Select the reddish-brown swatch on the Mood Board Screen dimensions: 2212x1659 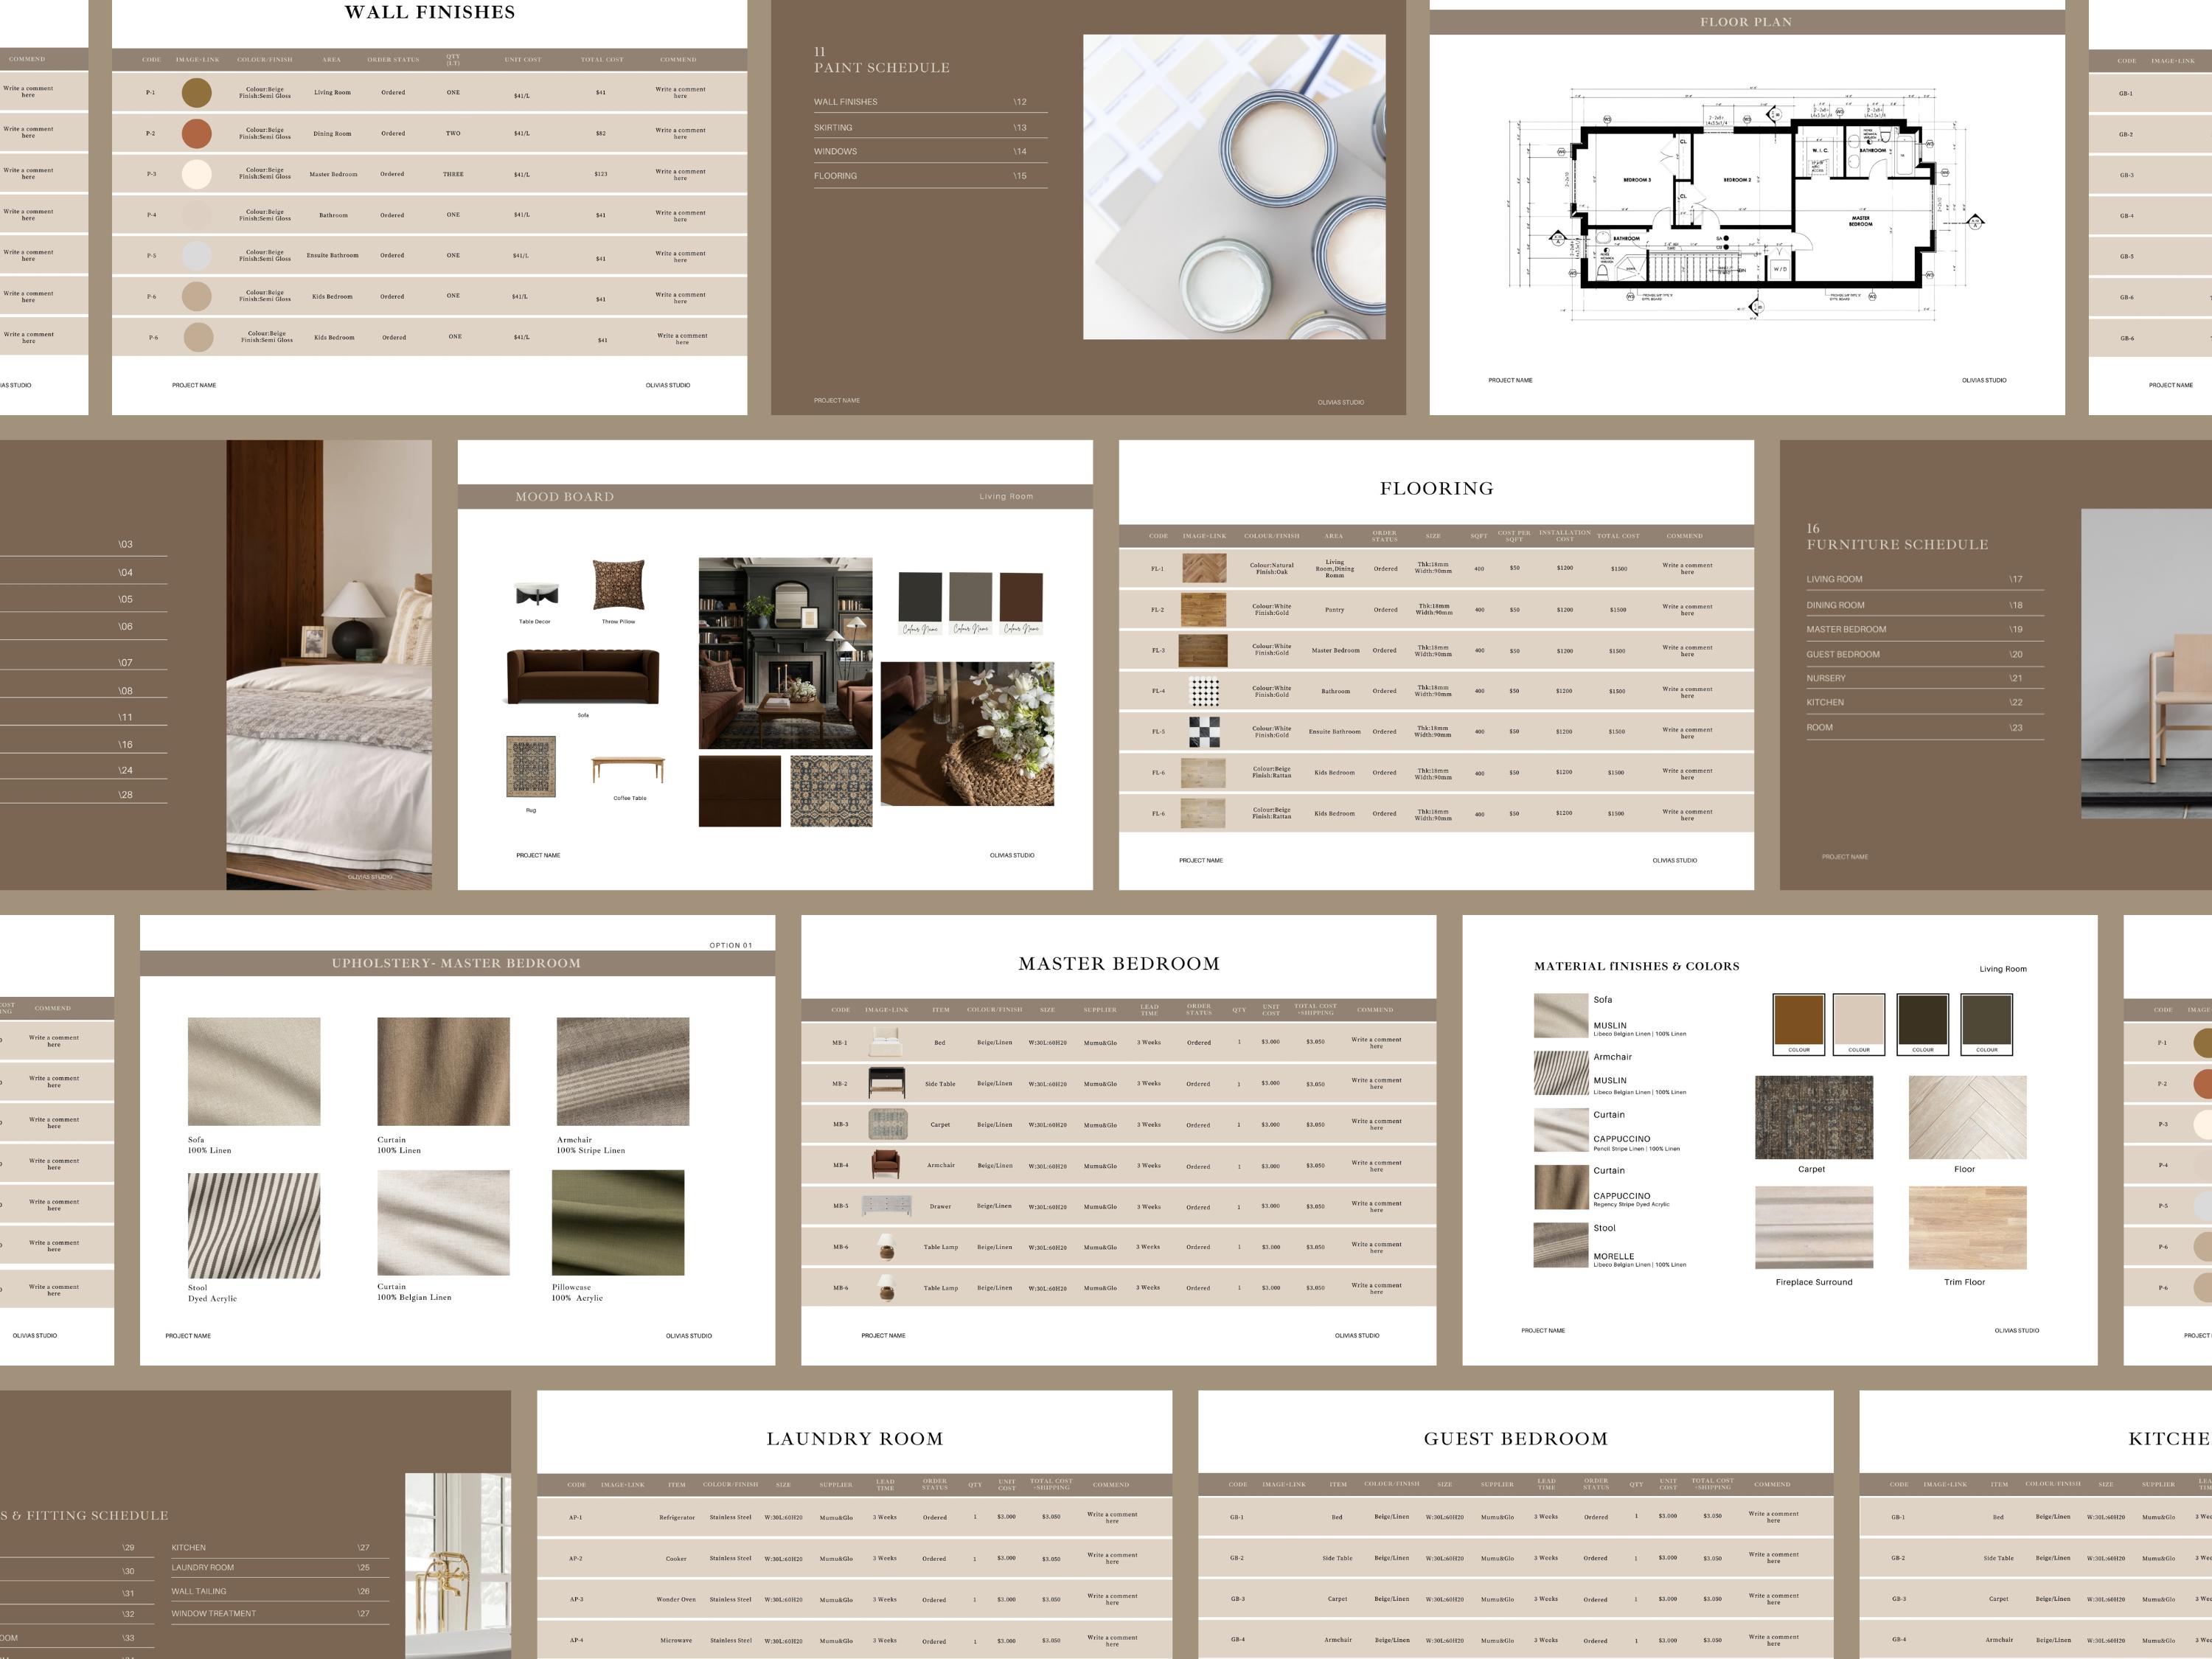pyautogui.click(x=1021, y=597)
